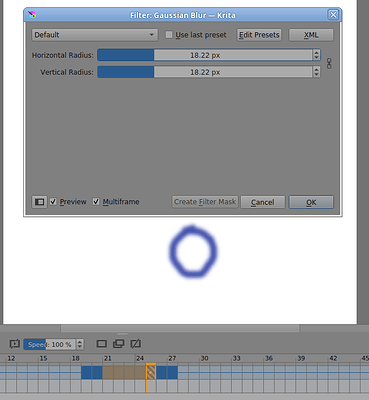Click the blurred blue circle on canvas

pos(193,252)
